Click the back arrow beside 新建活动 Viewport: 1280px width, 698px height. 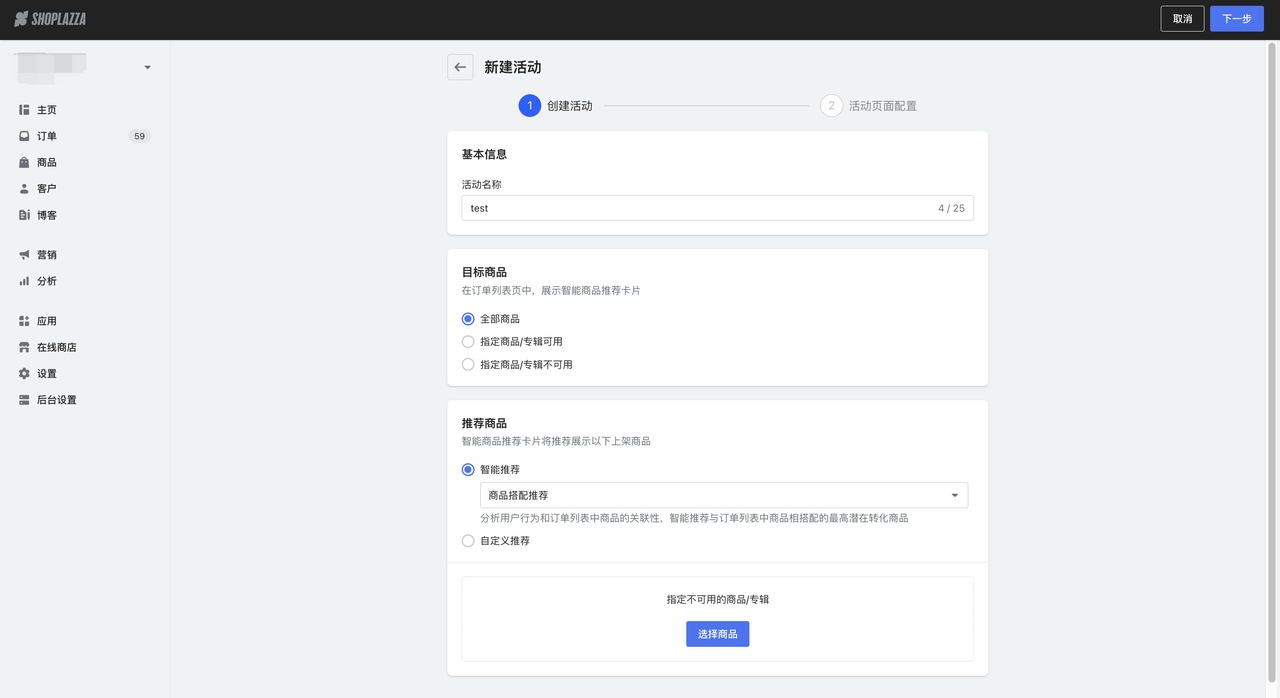pyautogui.click(x=460, y=67)
